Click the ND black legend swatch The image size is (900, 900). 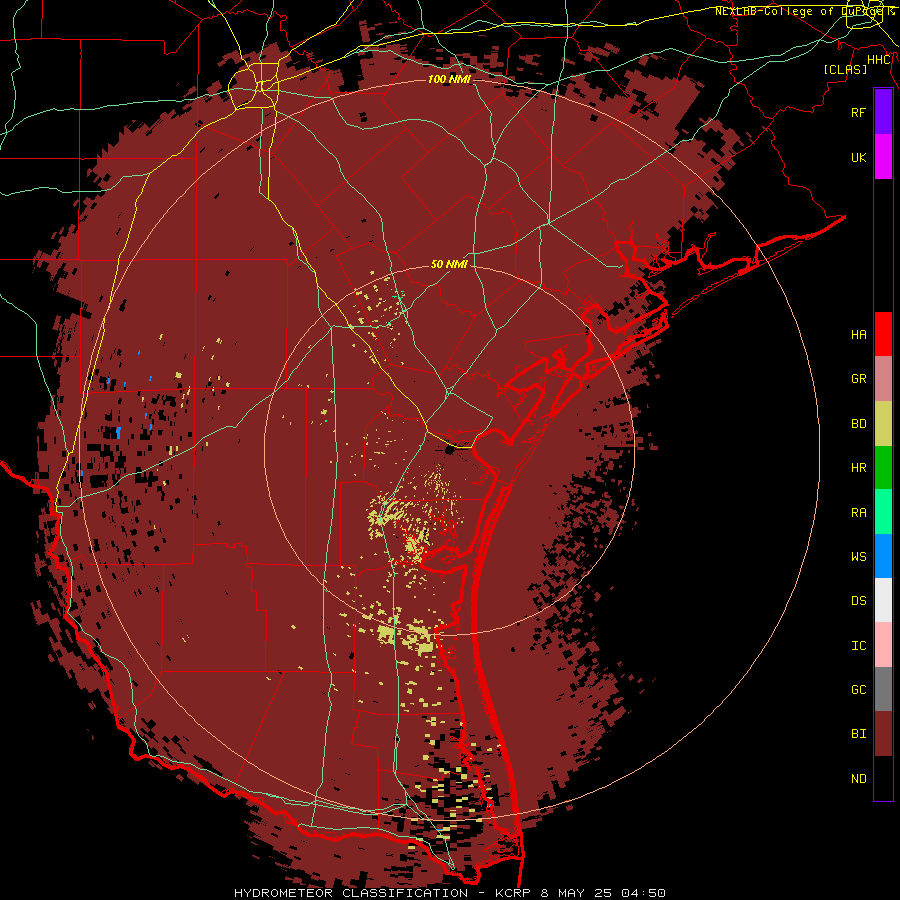click(x=883, y=778)
